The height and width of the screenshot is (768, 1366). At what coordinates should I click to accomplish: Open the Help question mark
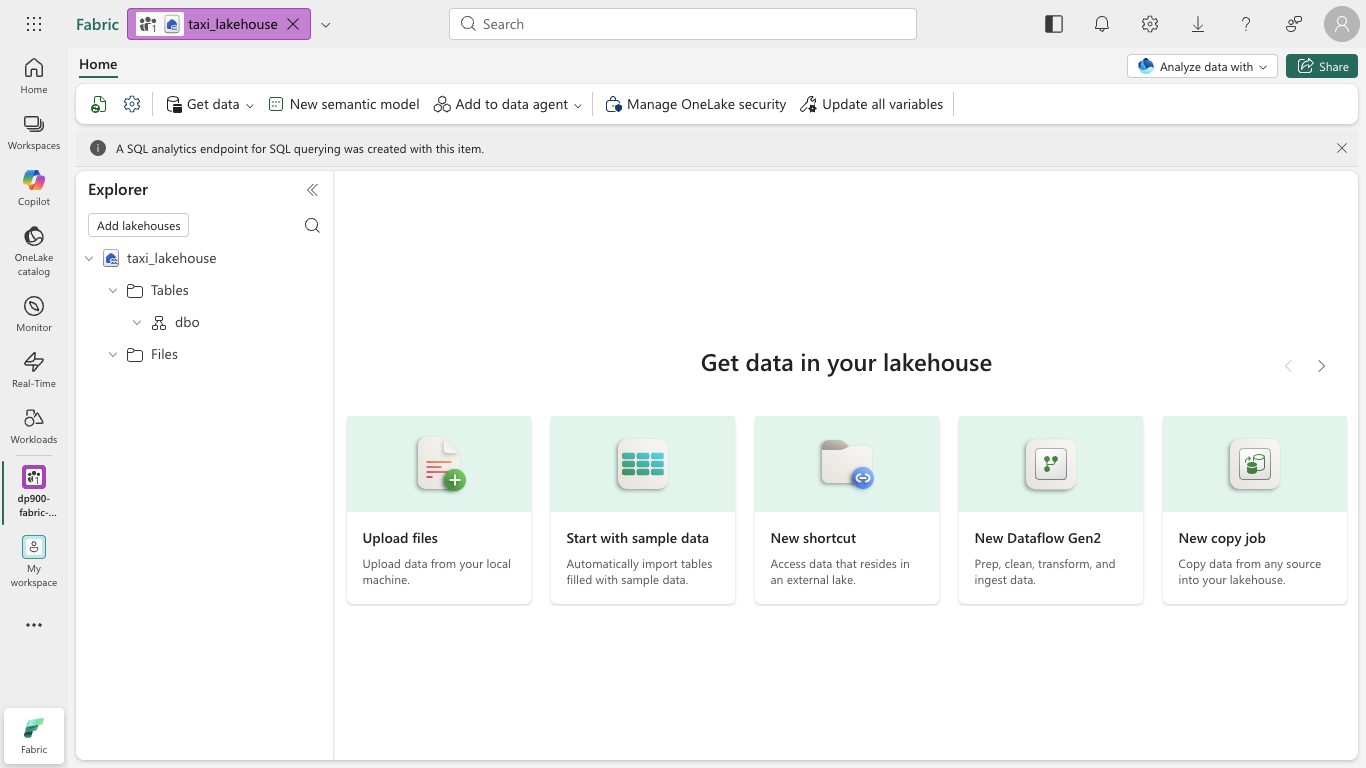(1246, 24)
